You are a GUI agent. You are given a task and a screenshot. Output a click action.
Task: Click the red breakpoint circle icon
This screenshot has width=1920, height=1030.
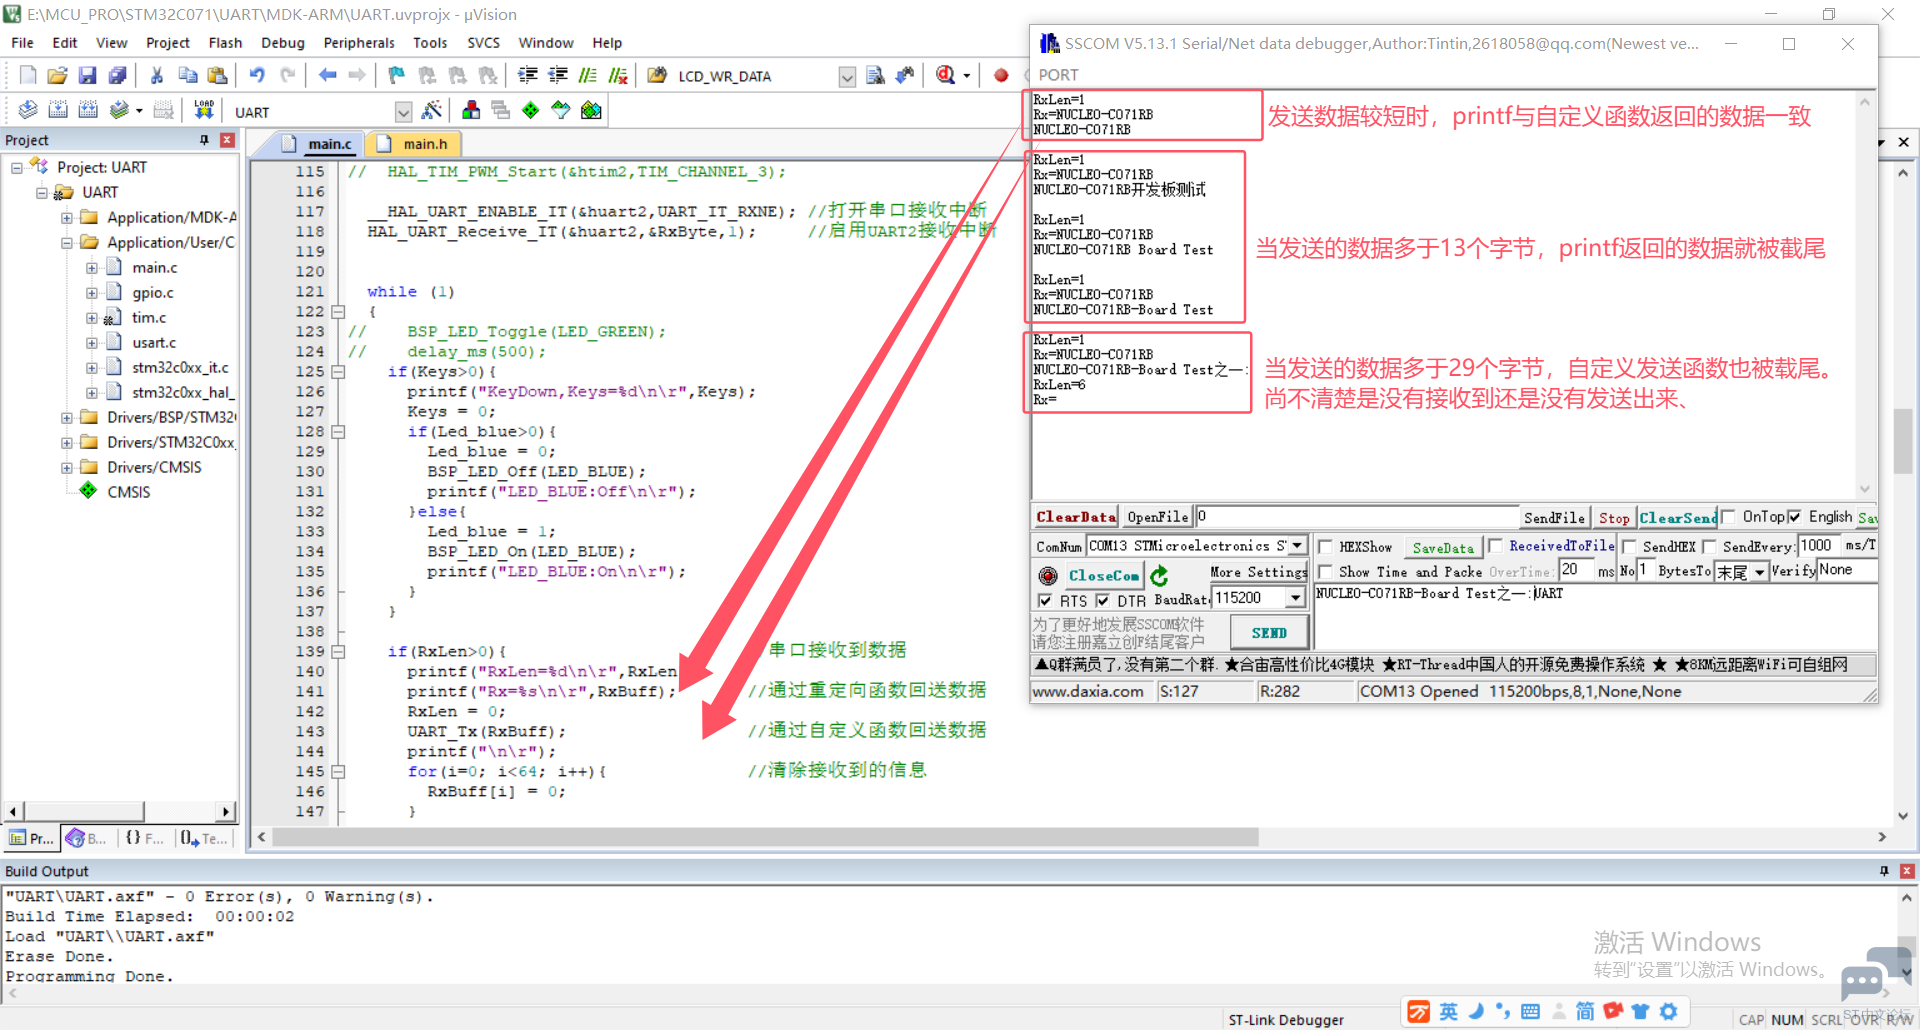coord(1001,75)
